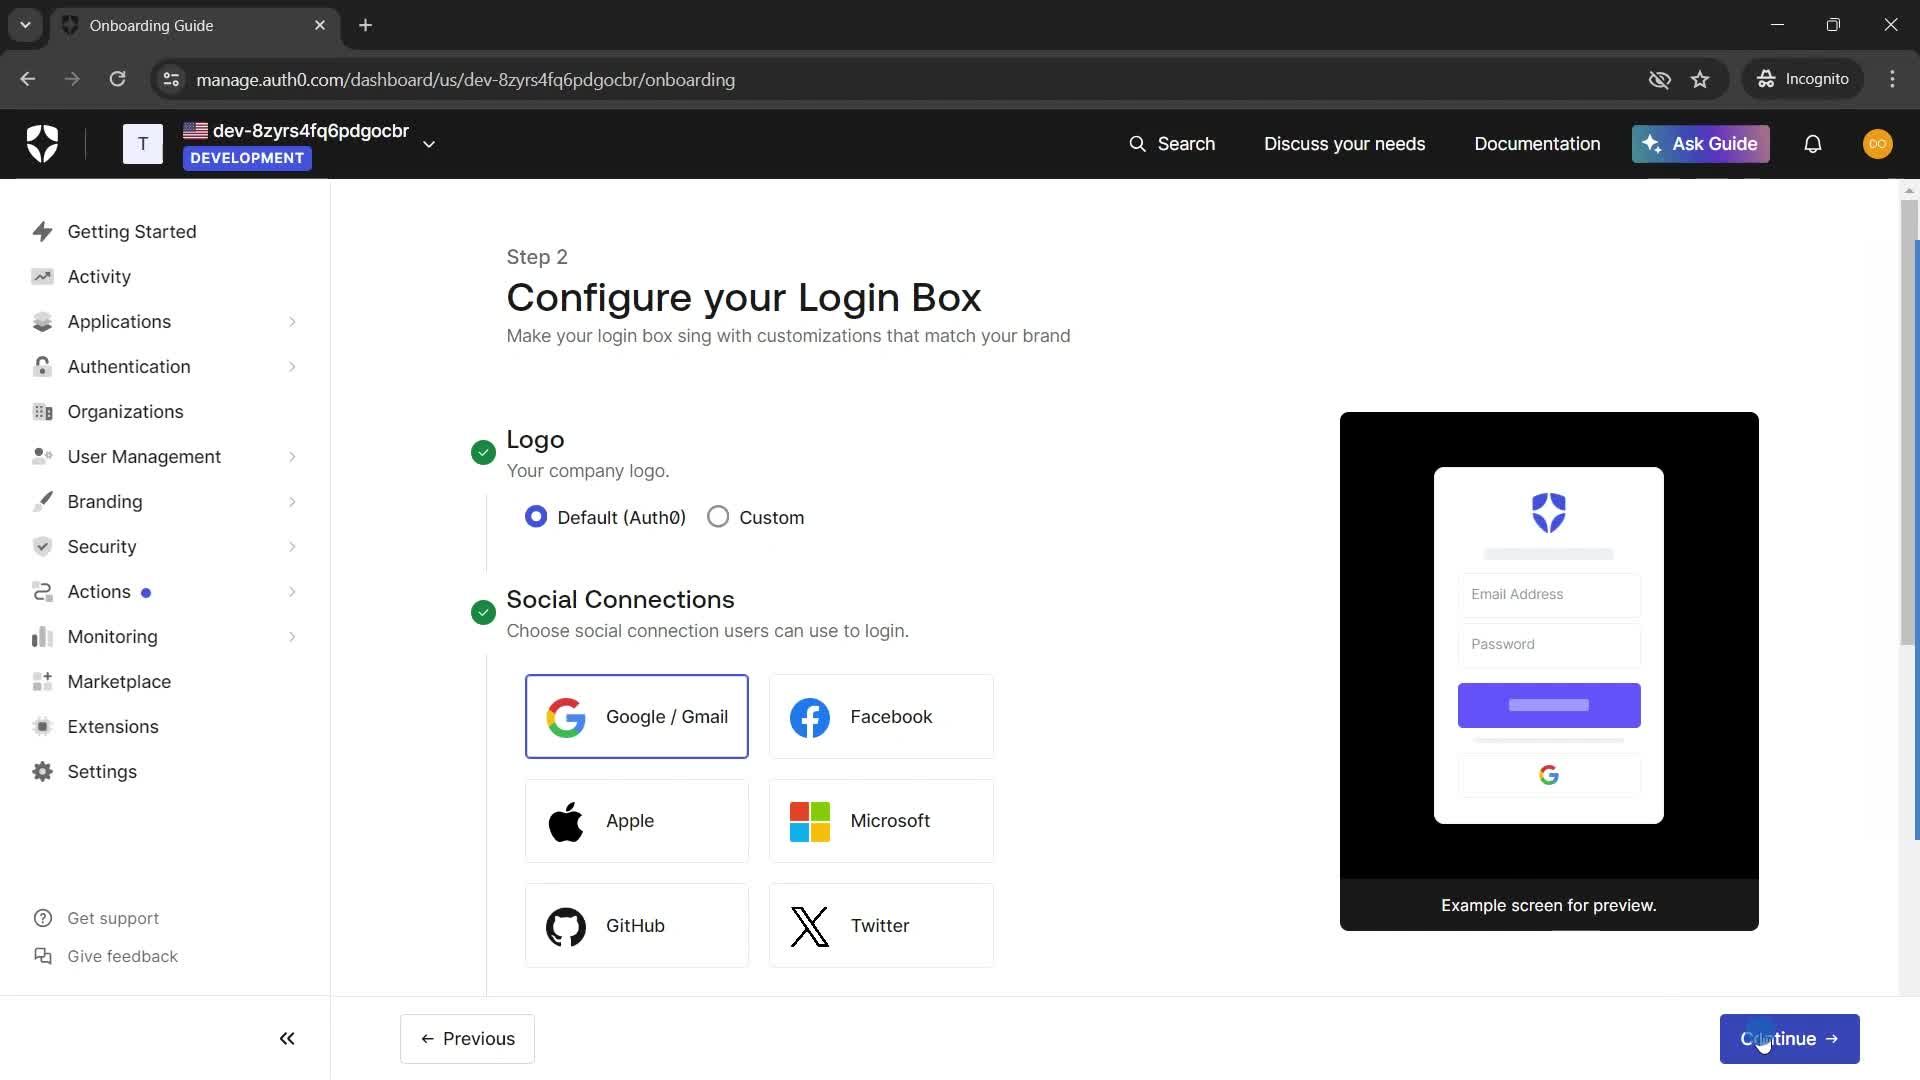Screen dimensions: 1920x1080
Task: Click the Ask Guide button
Action: click(x=1700, y=144)
